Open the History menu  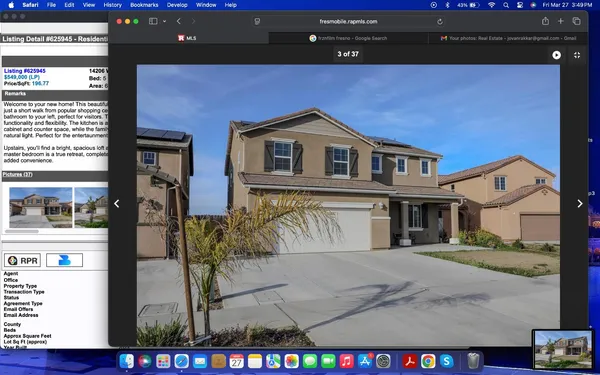tap(112, 5)
